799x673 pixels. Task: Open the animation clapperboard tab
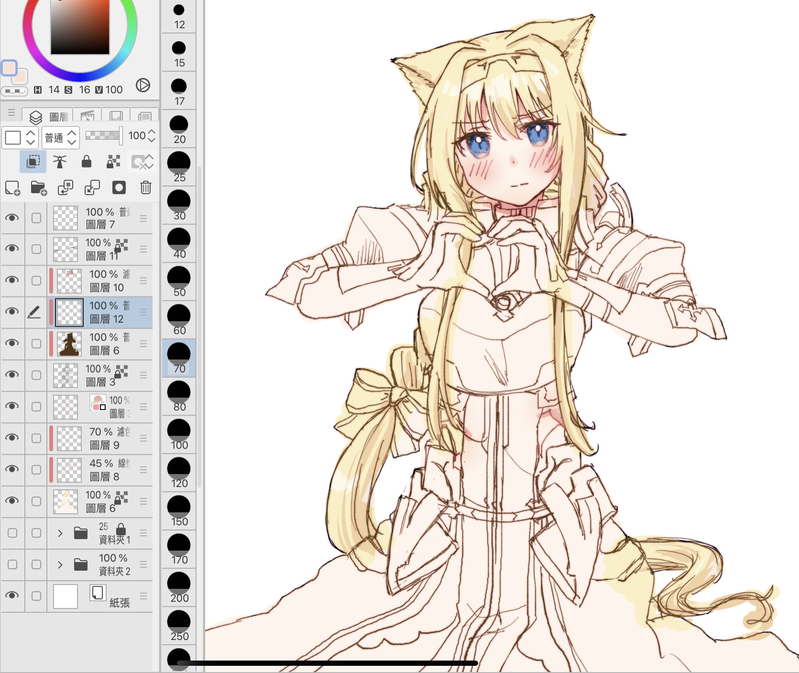(x=87, y=116)
